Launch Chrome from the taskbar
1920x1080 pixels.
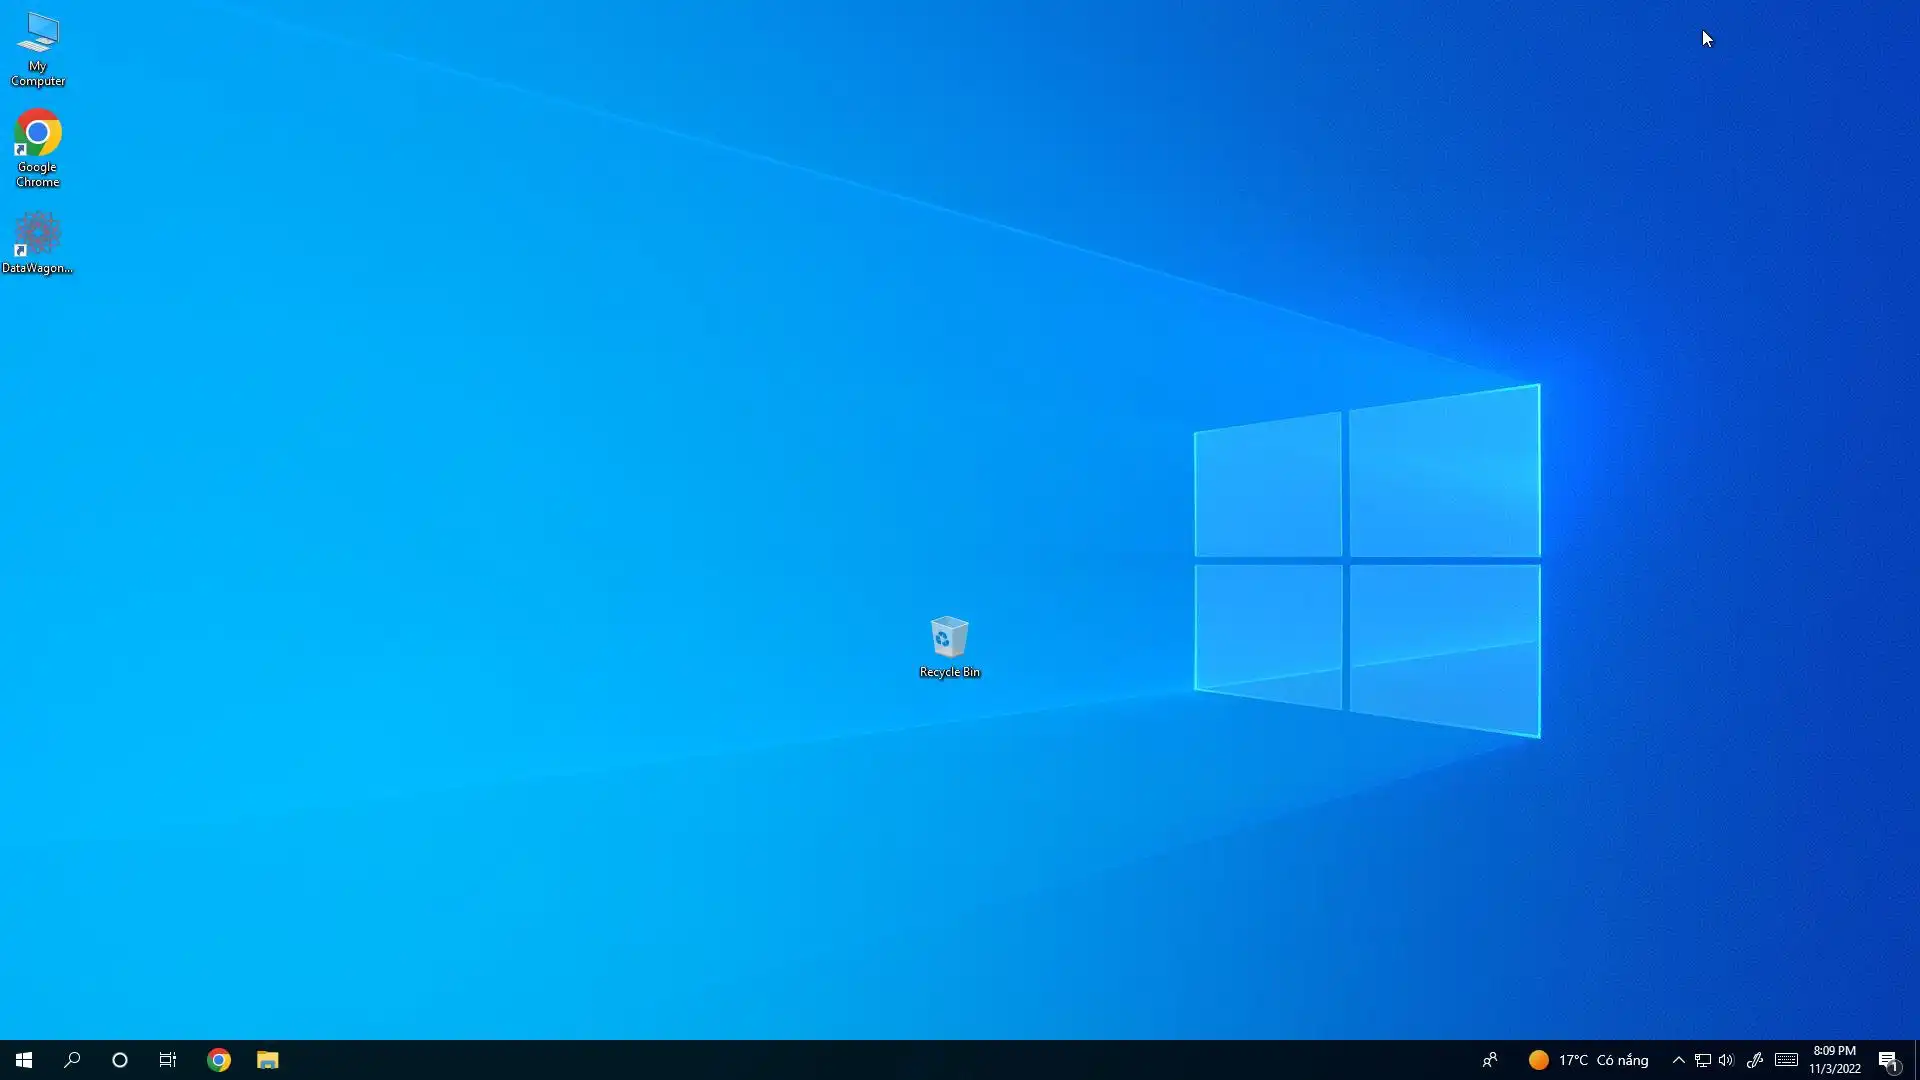(x=219, y=1060)
